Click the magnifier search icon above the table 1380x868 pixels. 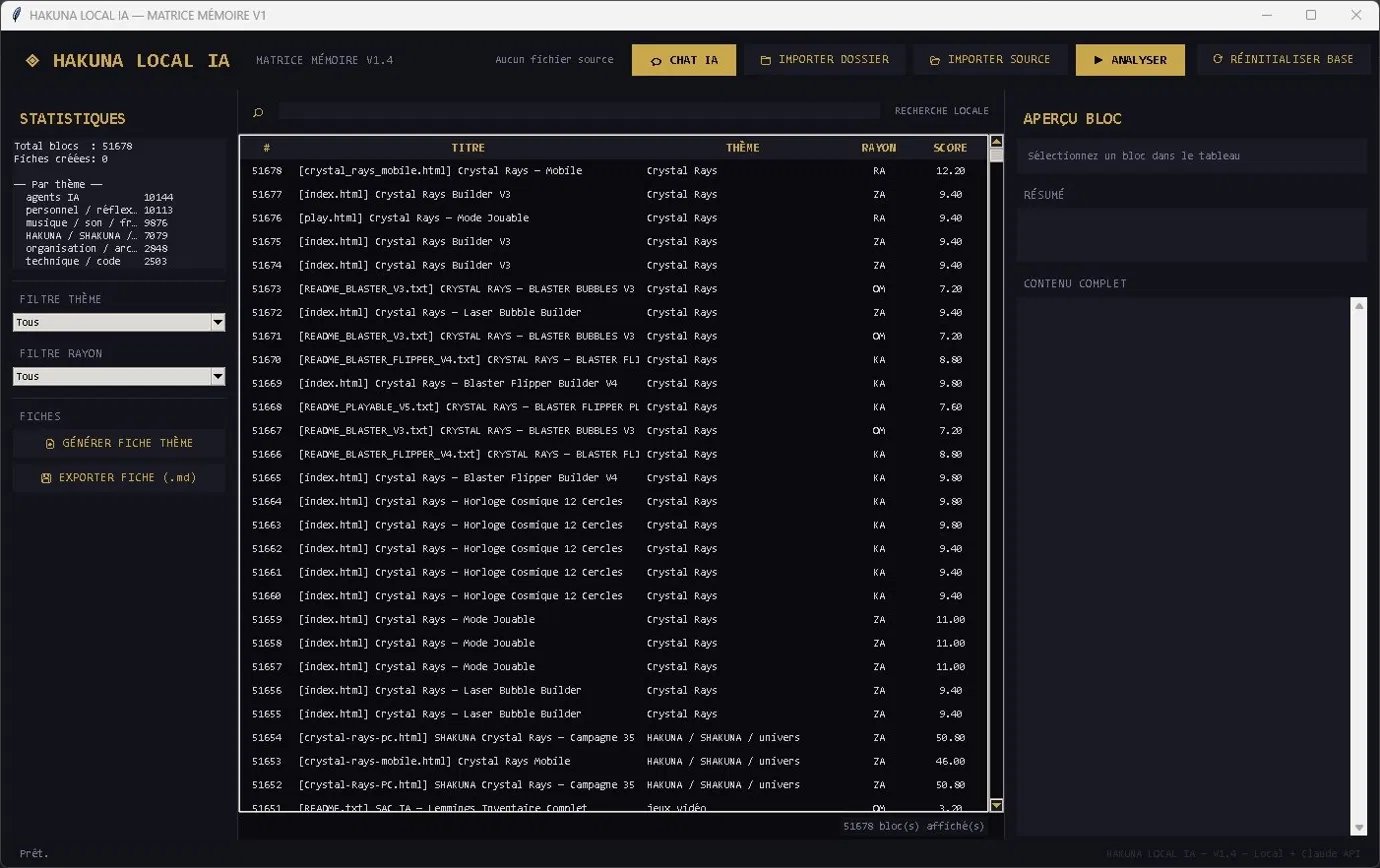(258, 112)
